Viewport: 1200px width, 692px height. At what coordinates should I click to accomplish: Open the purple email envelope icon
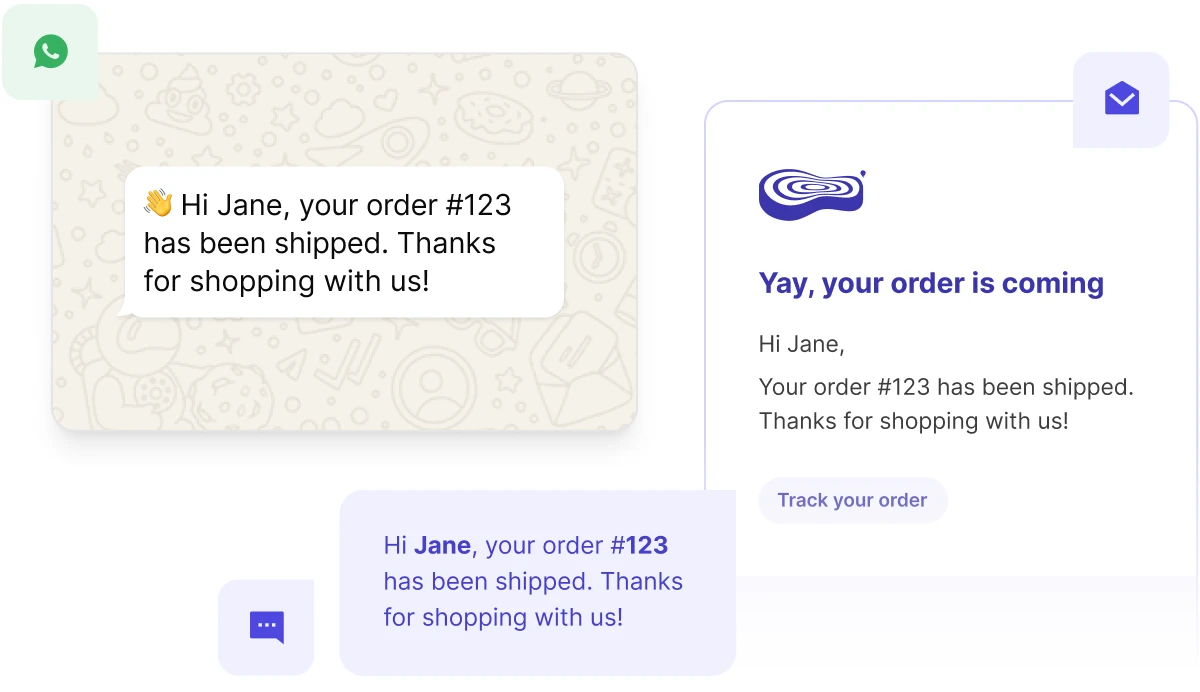pyautogui.click(x=1121, y=99)
